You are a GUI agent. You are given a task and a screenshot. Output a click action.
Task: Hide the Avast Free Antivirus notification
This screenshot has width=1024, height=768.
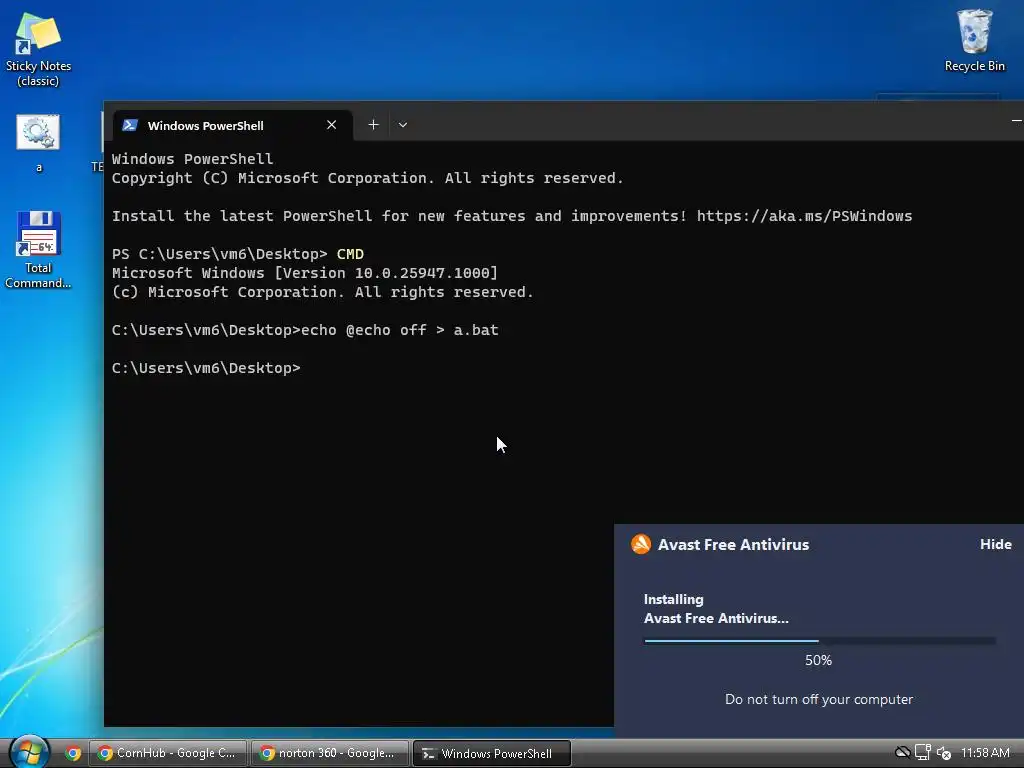pyautogui.click(x=995, y=545)
